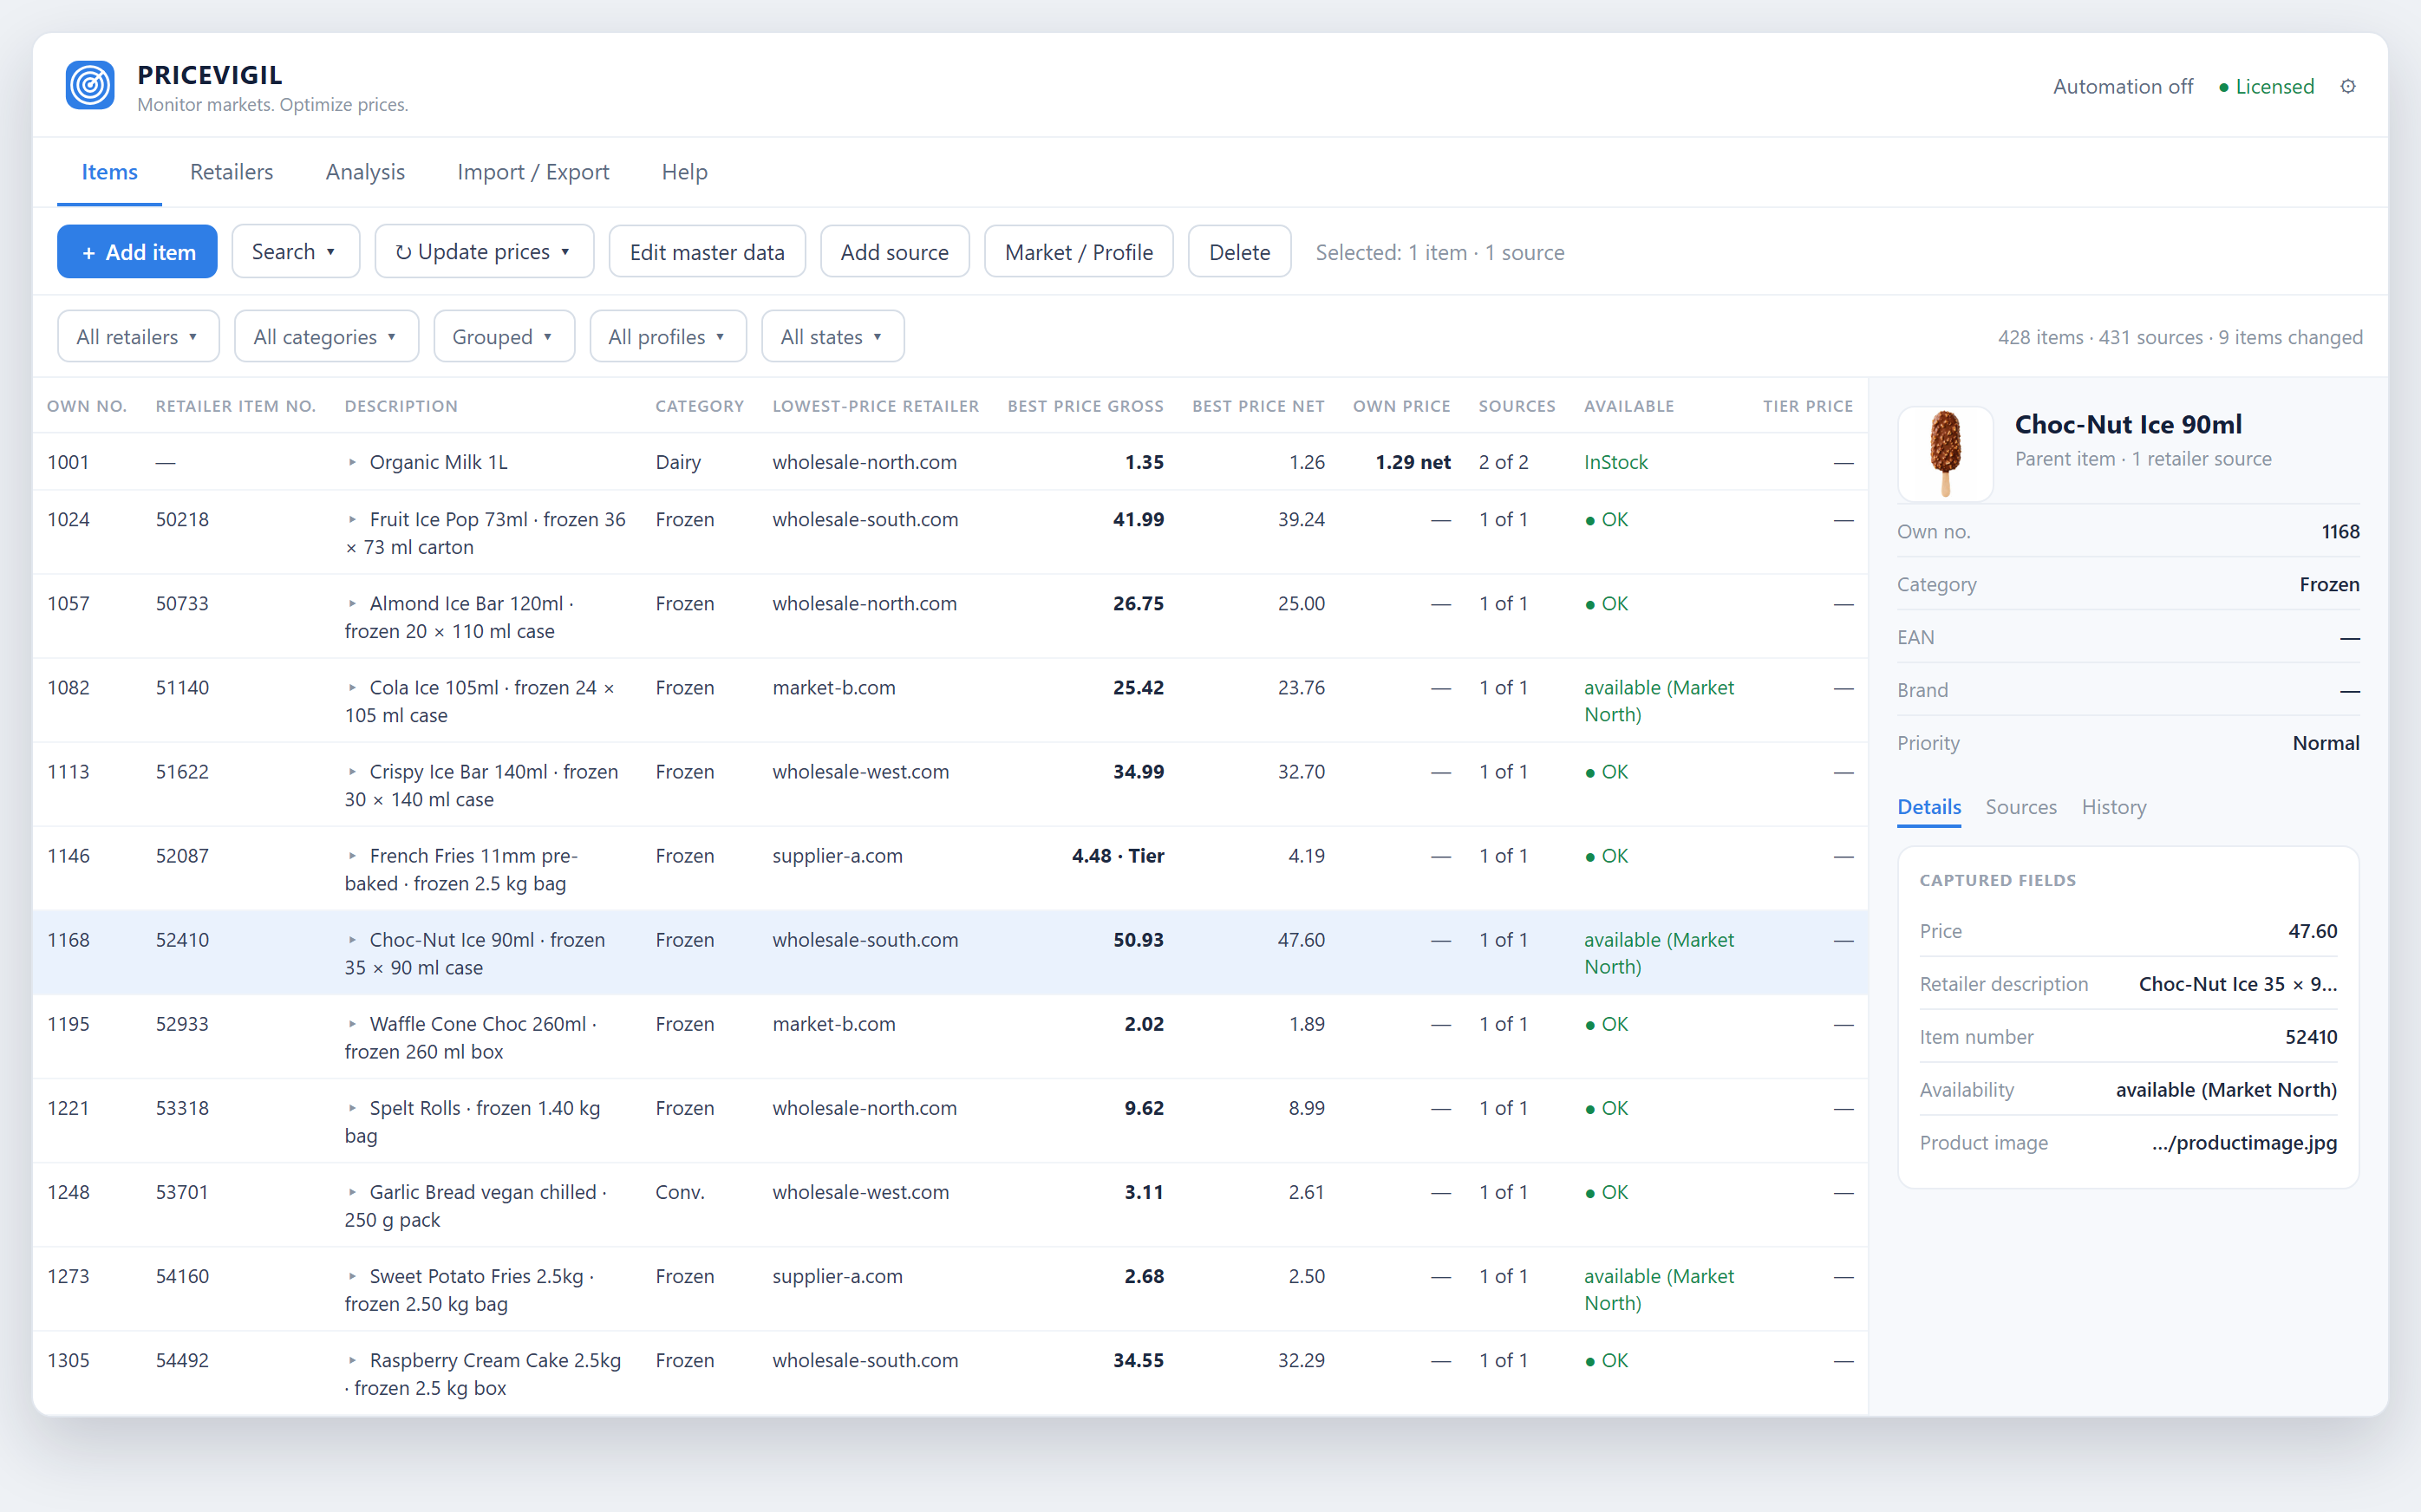This screenshot has height=1512, width=2421.
Task: Open the Help tab
Action: [684, 172]
